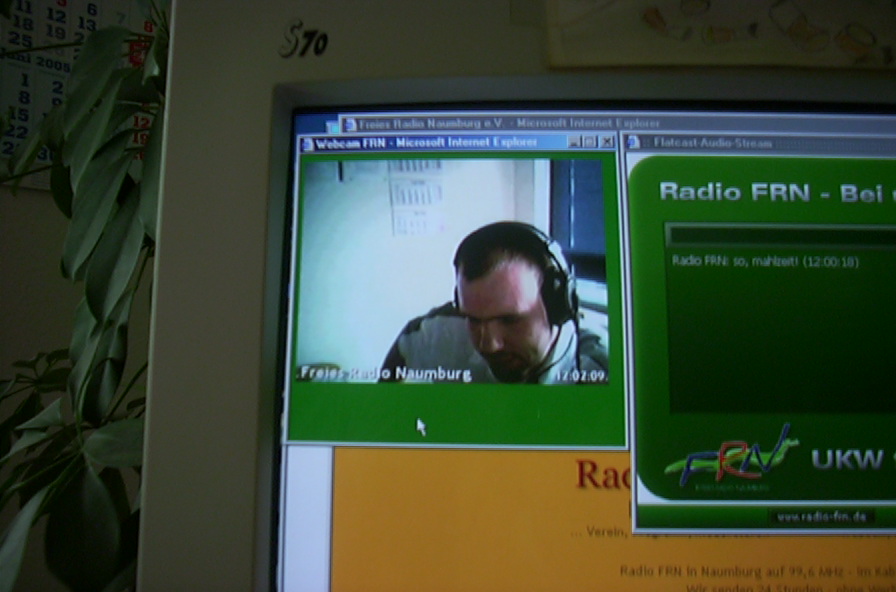Click the 12:02:09 webcam timestamp
896x592 pixels.
(x=580, y=376)
